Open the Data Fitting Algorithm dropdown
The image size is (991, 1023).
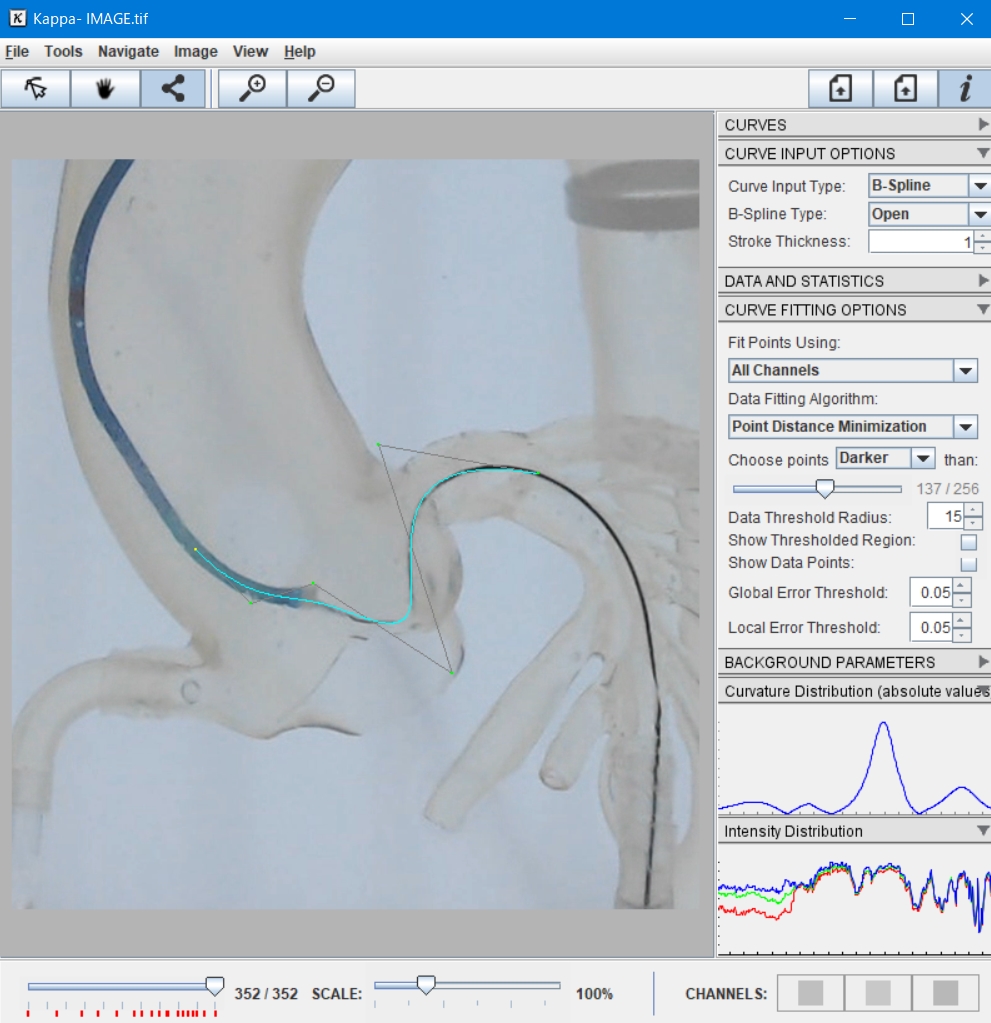pos(853,427)
